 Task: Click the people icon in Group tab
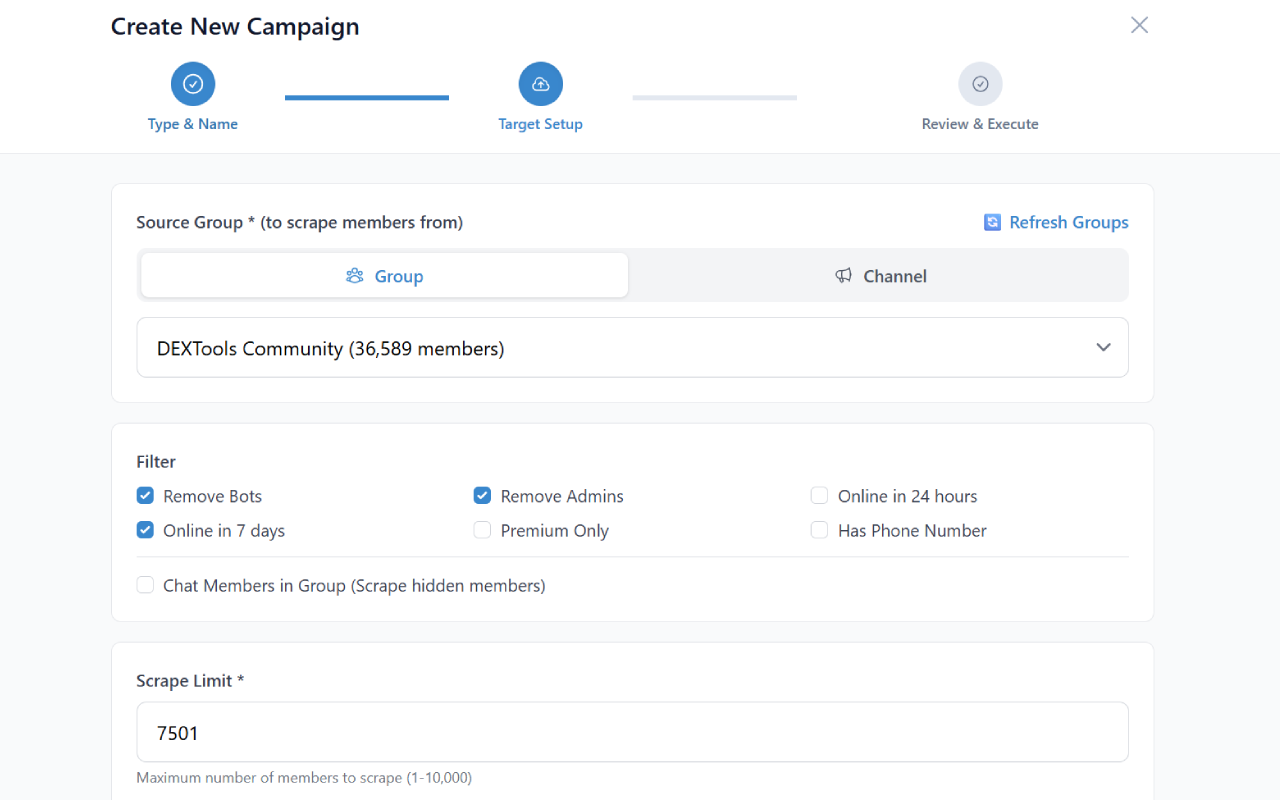(354, 276)
